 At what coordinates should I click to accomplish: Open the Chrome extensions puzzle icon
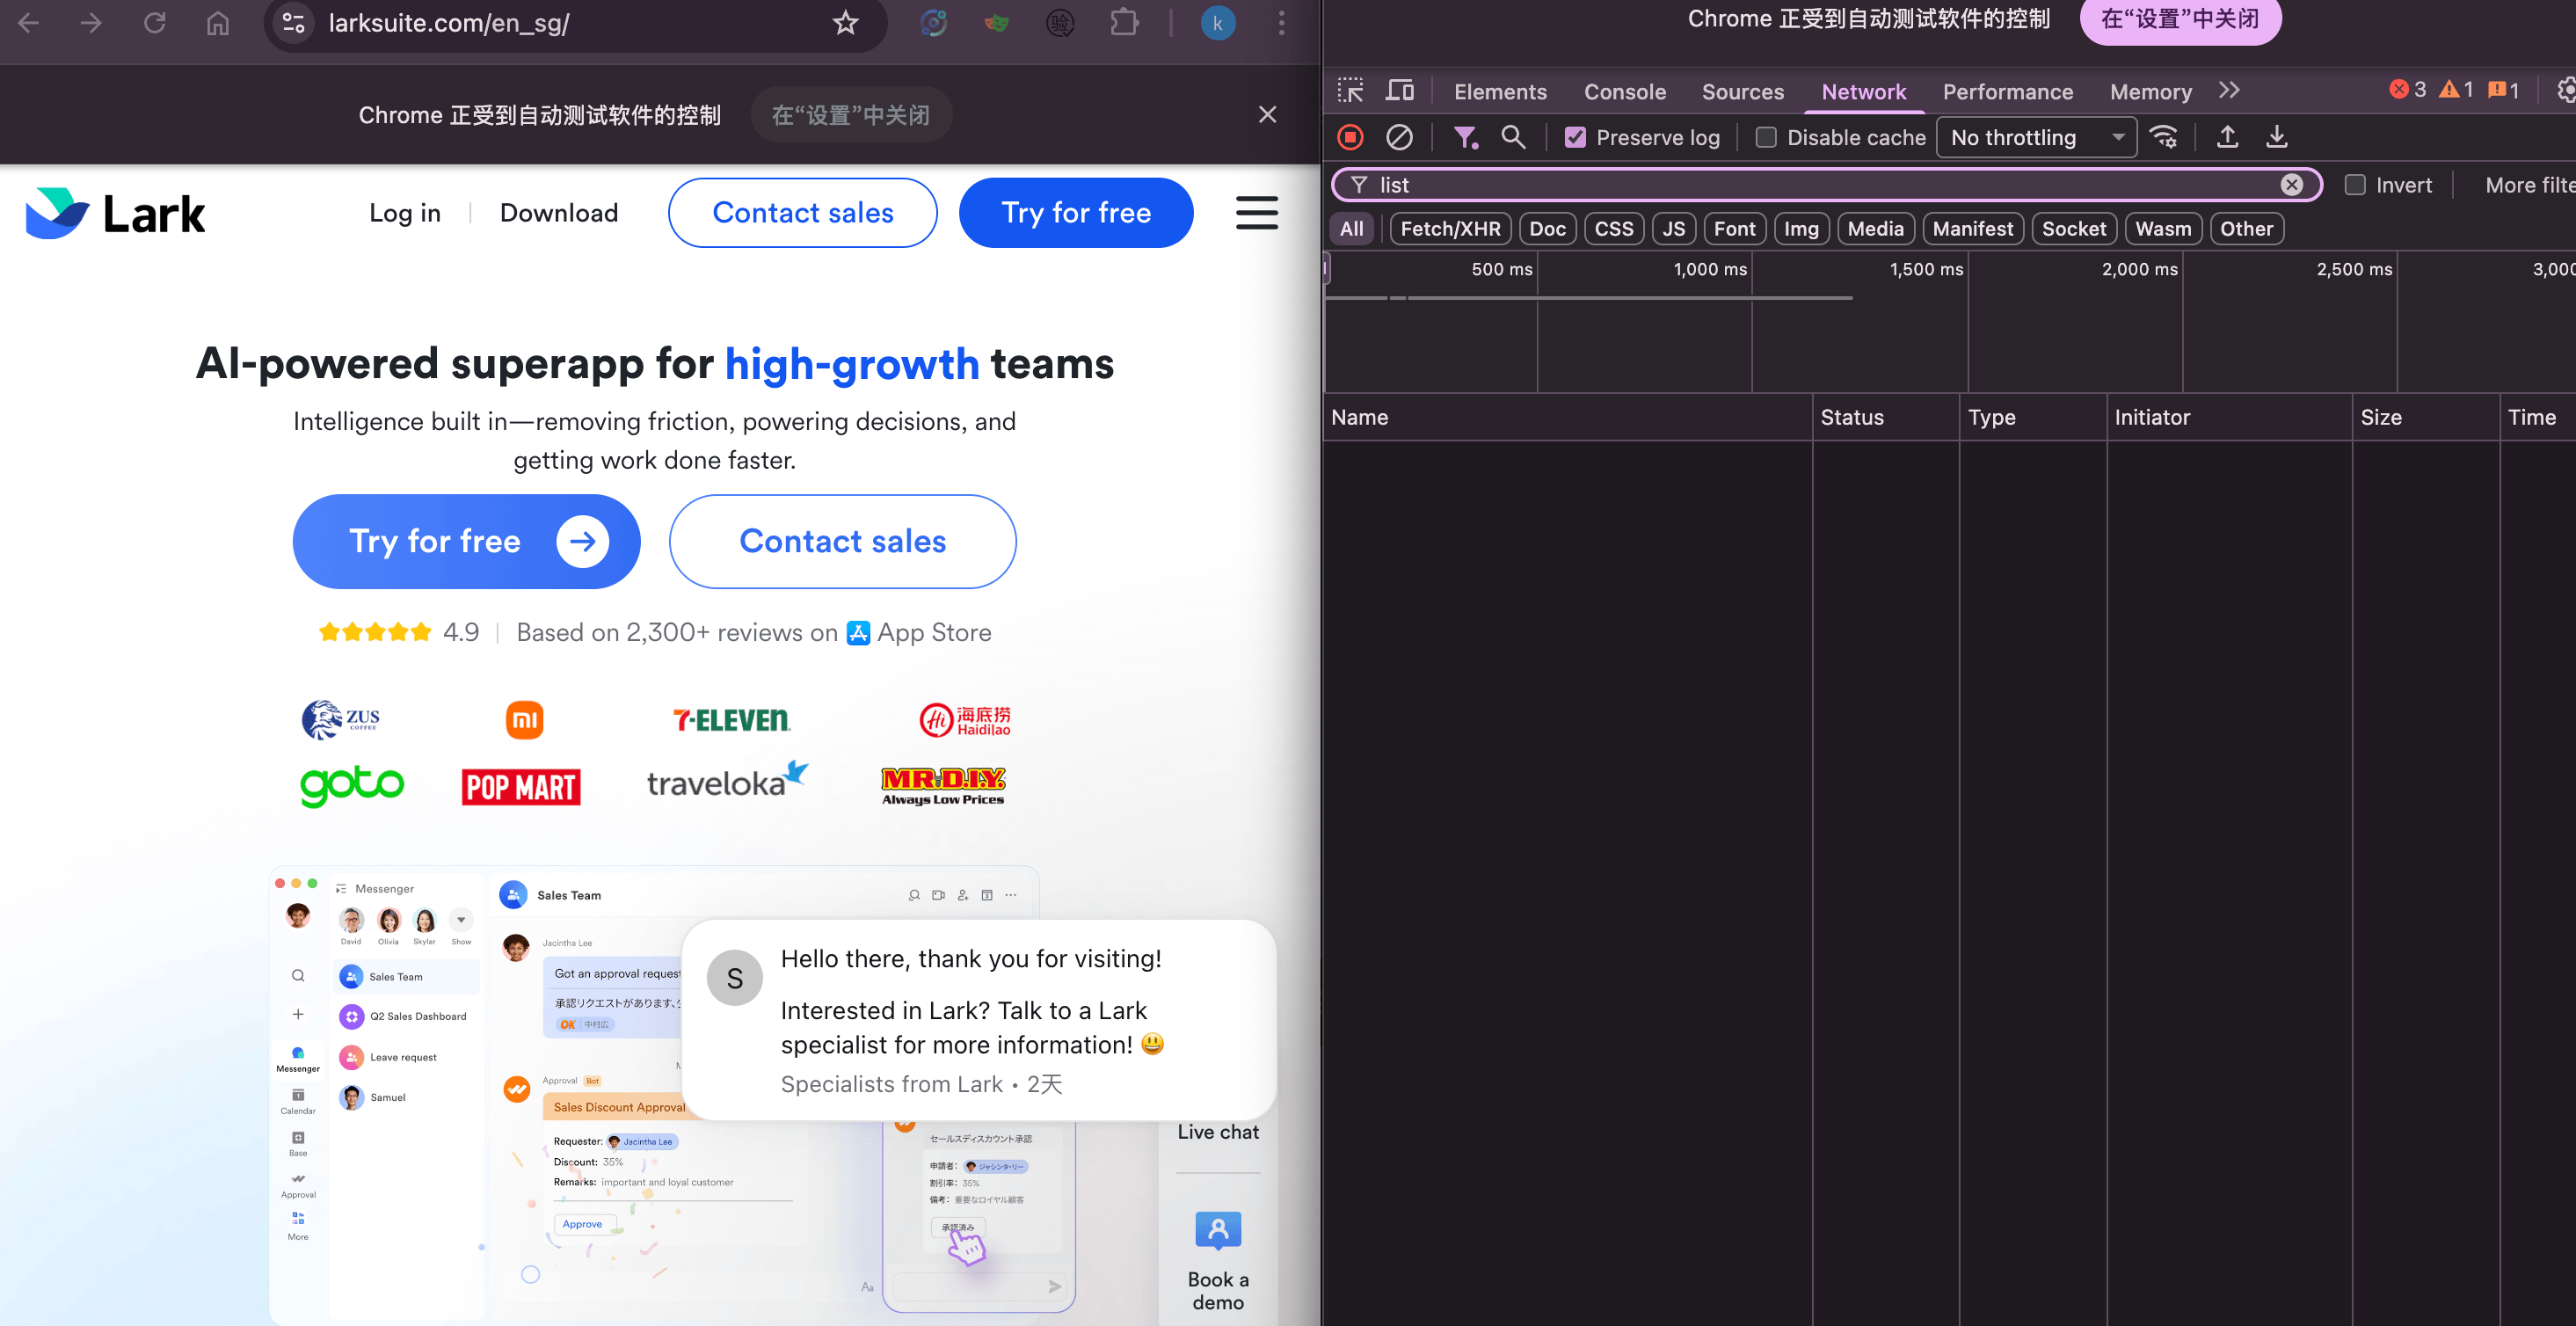pos(1124,23)
